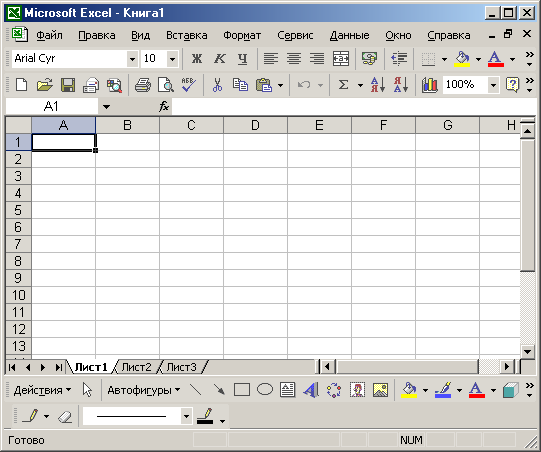Insert clip art picture

click(x=357, y=390)
